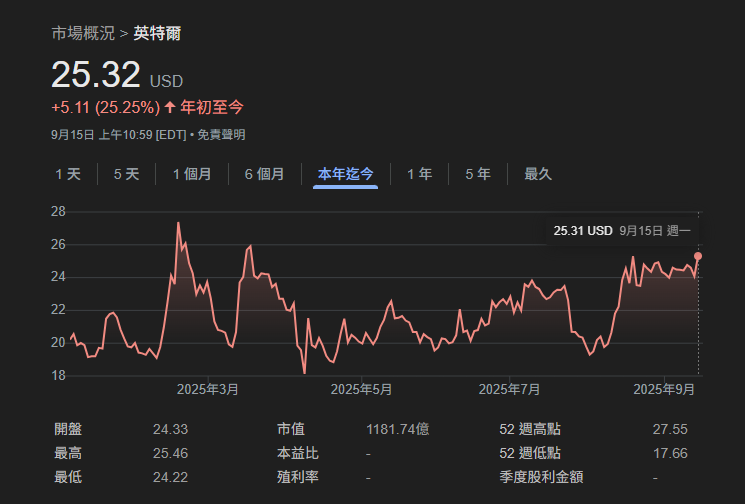
Task: Click the 25.31 USD chart tooltip
Action: click(622, 231)
